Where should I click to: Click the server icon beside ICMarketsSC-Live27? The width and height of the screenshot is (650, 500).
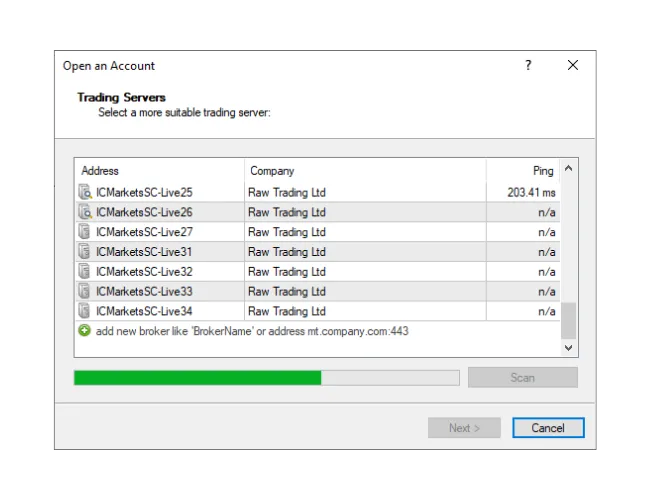[85, 232]
